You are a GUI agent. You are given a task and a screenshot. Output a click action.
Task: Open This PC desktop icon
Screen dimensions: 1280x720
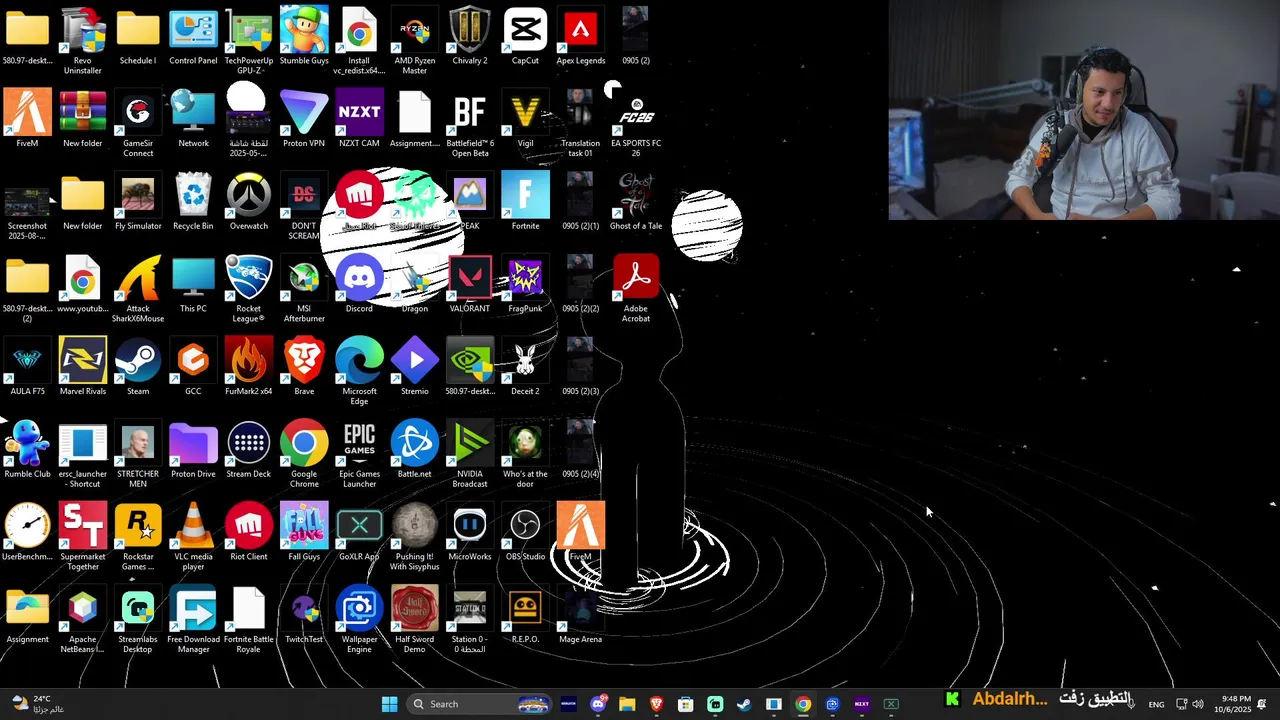pos(193,284)
